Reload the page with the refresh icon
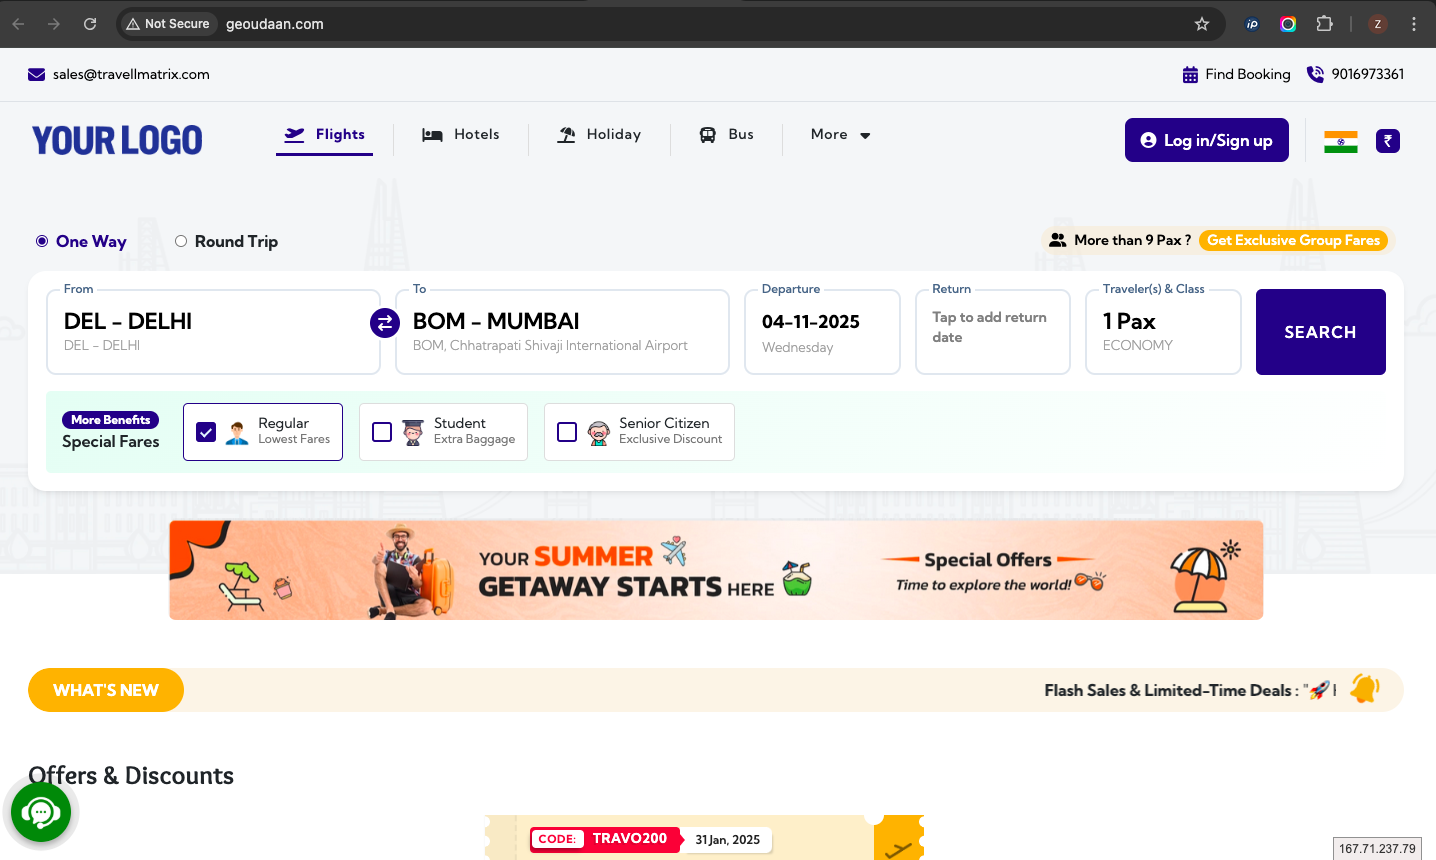The width and height of the screenshot is (1436, 860). pos(90,24)
